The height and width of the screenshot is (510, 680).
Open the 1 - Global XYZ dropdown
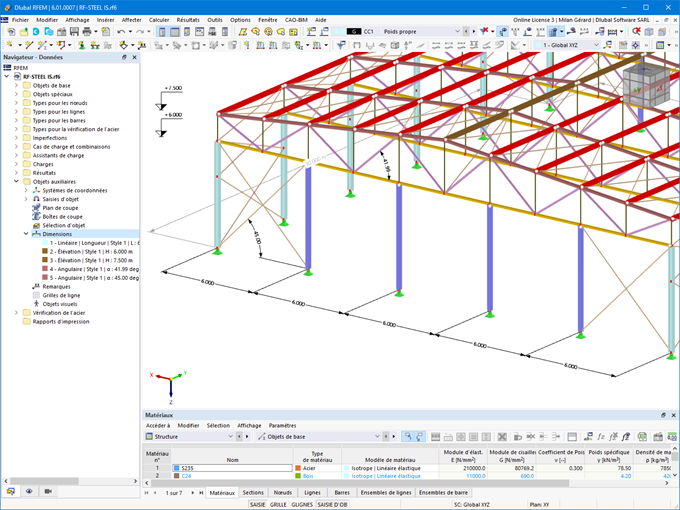point(596,45)
